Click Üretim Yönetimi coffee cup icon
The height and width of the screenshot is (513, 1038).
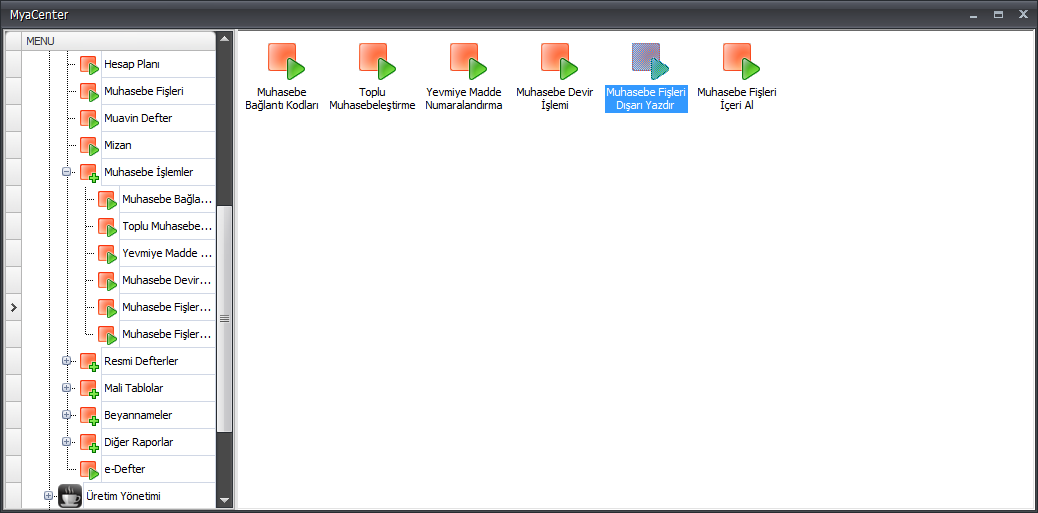pos(70,496)
